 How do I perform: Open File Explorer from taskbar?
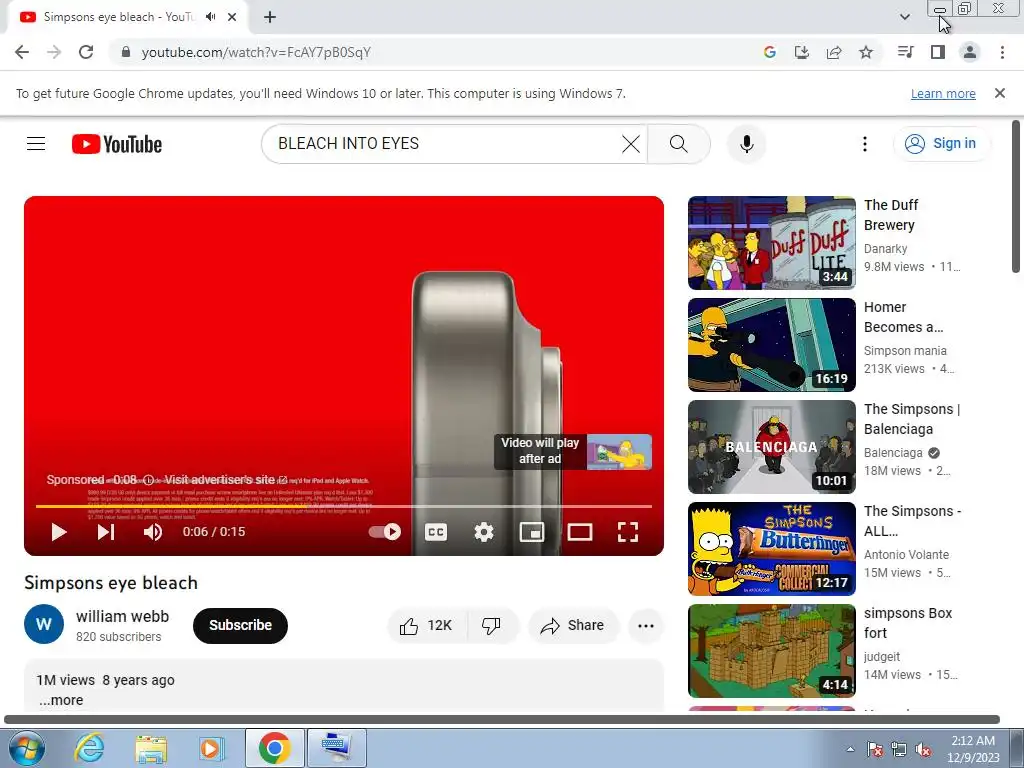[x=151, y=748]
